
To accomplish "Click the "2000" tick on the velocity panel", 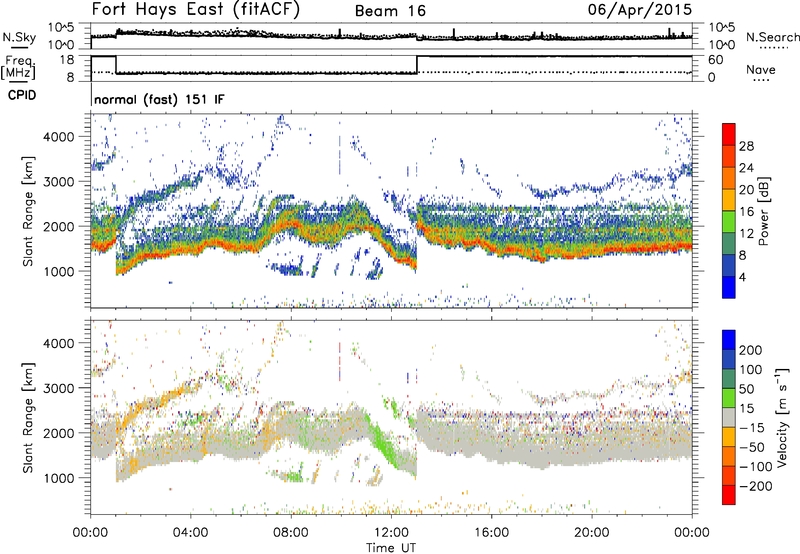I will [58, 433].
